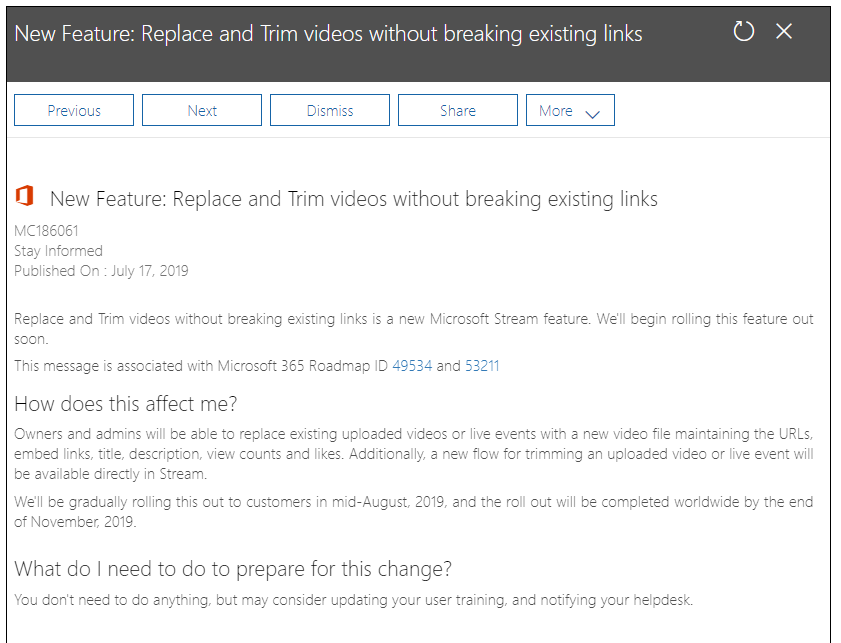Dismiss this New Feature message
The image size is (841, 643).
329,110
